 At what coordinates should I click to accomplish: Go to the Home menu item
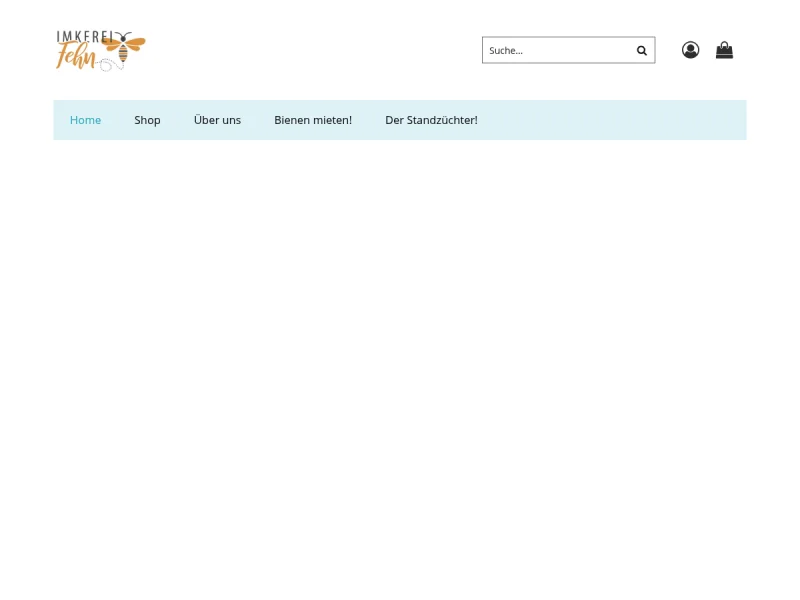pyautogui.click(x=85, y=120)
